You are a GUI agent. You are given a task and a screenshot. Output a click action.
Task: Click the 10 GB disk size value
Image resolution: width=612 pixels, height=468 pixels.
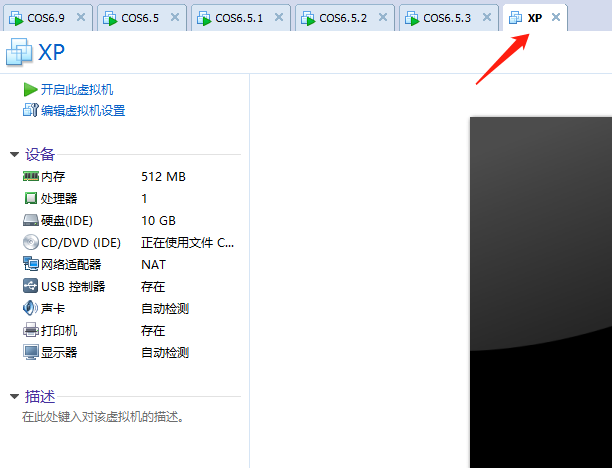(158, 221)
